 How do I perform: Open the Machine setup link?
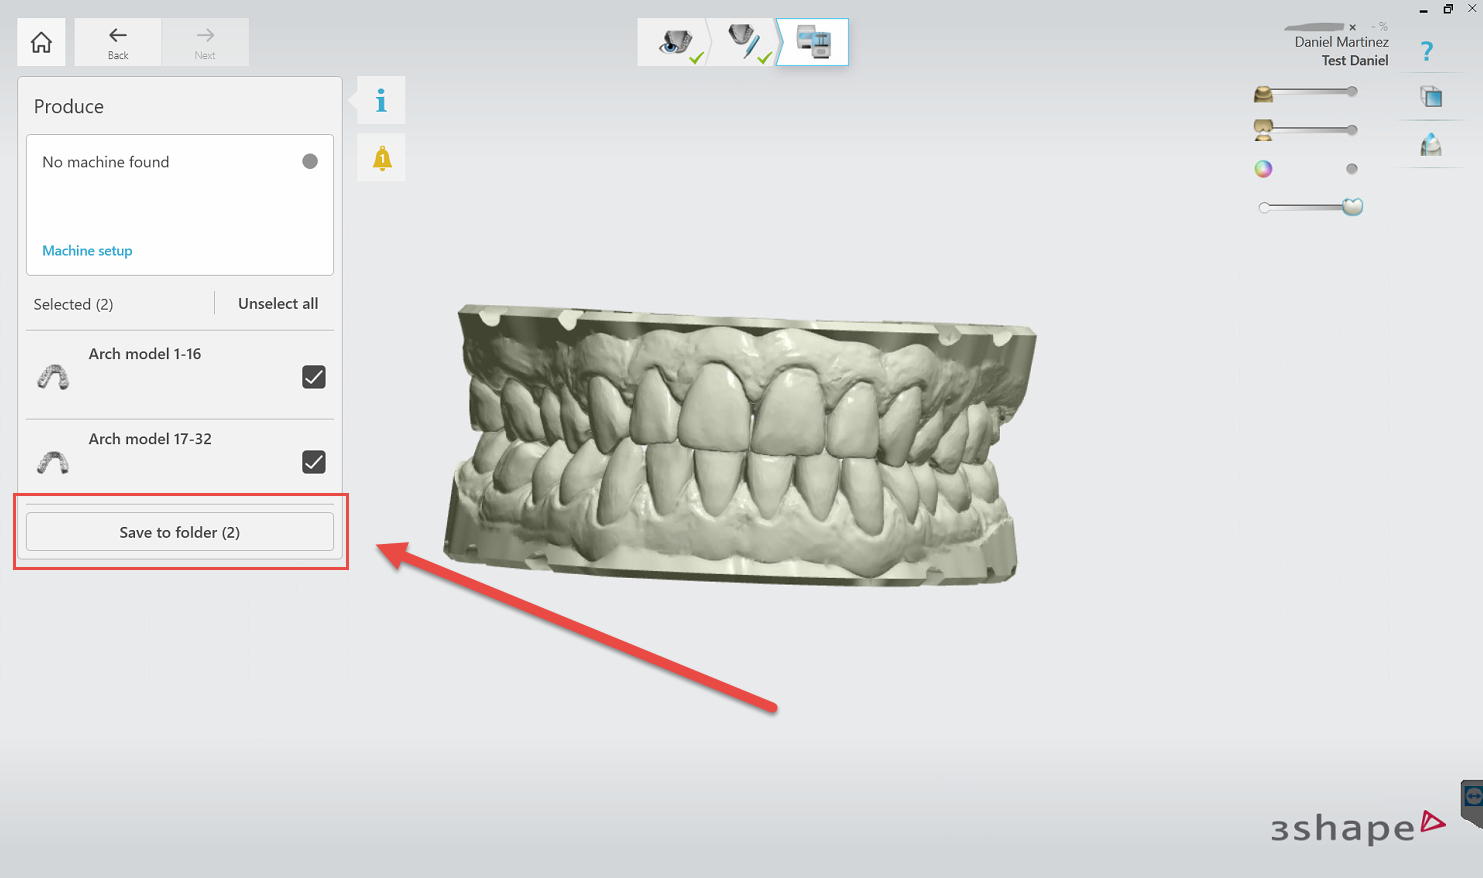point(87,250)
